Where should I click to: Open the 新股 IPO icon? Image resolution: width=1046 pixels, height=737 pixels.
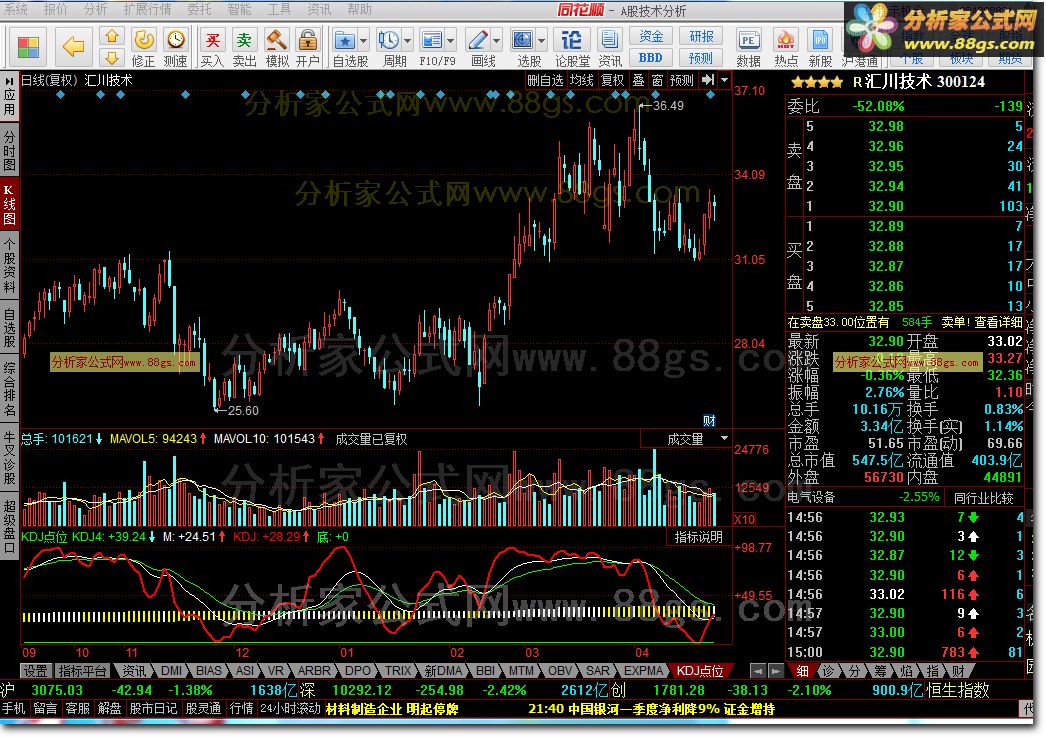(820, 41)
